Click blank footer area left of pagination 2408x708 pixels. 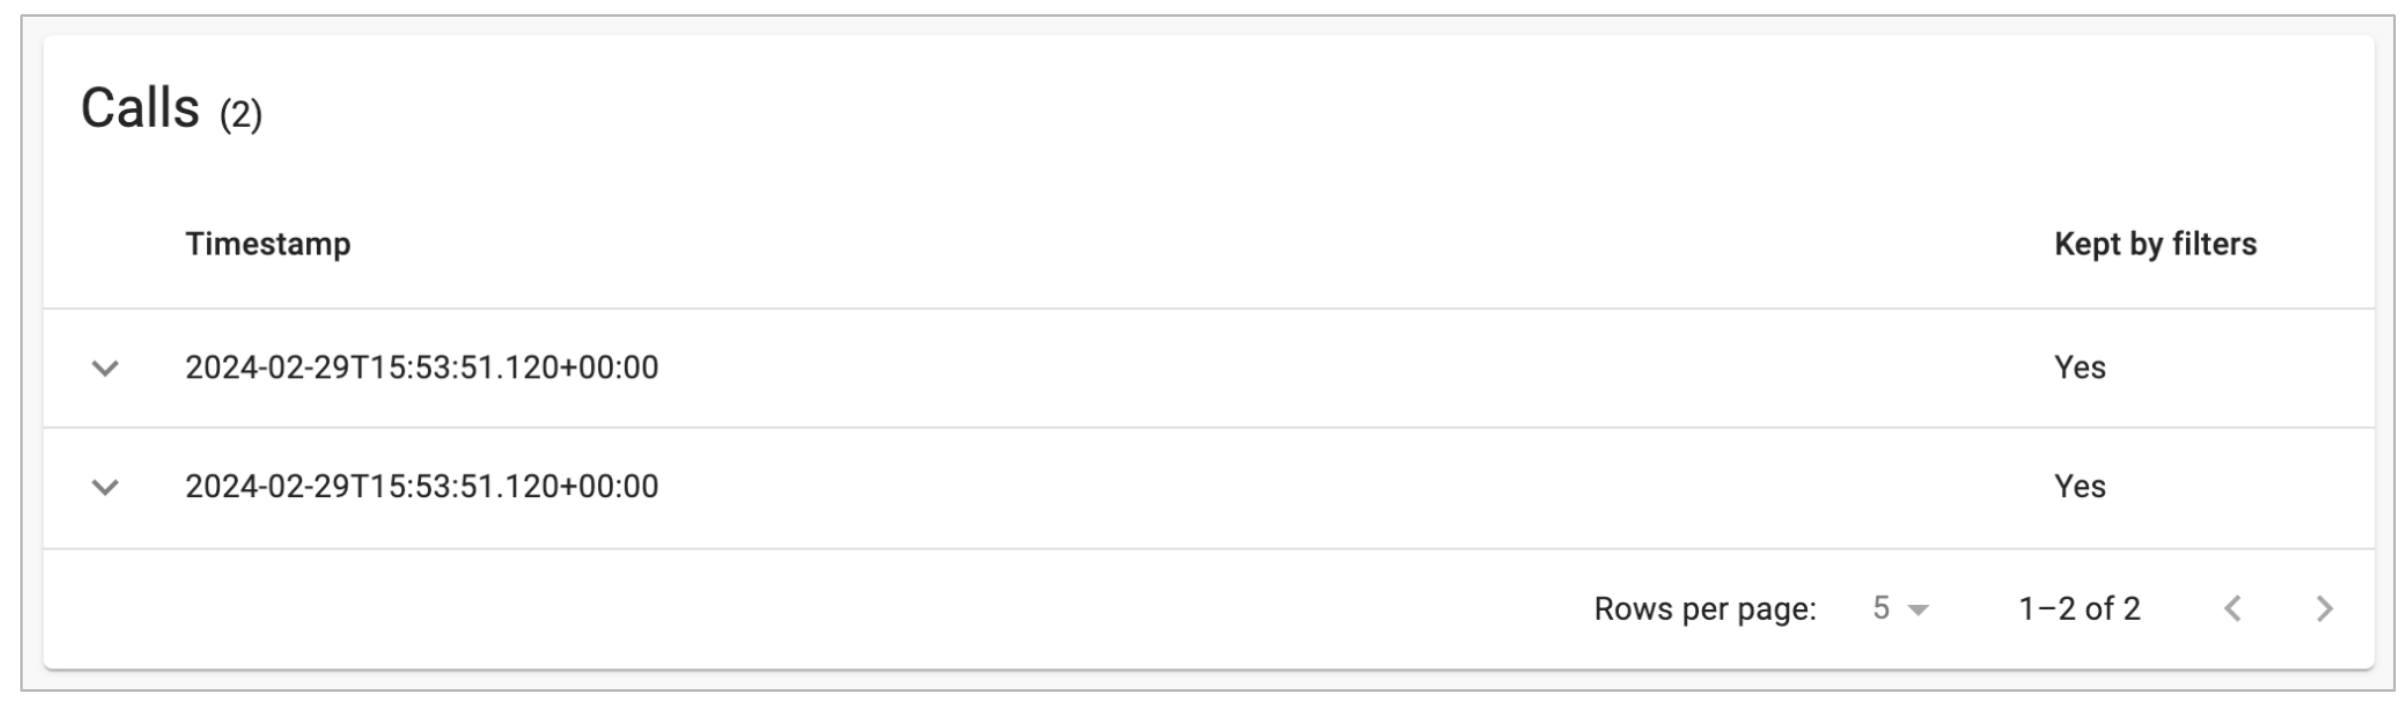800,609
